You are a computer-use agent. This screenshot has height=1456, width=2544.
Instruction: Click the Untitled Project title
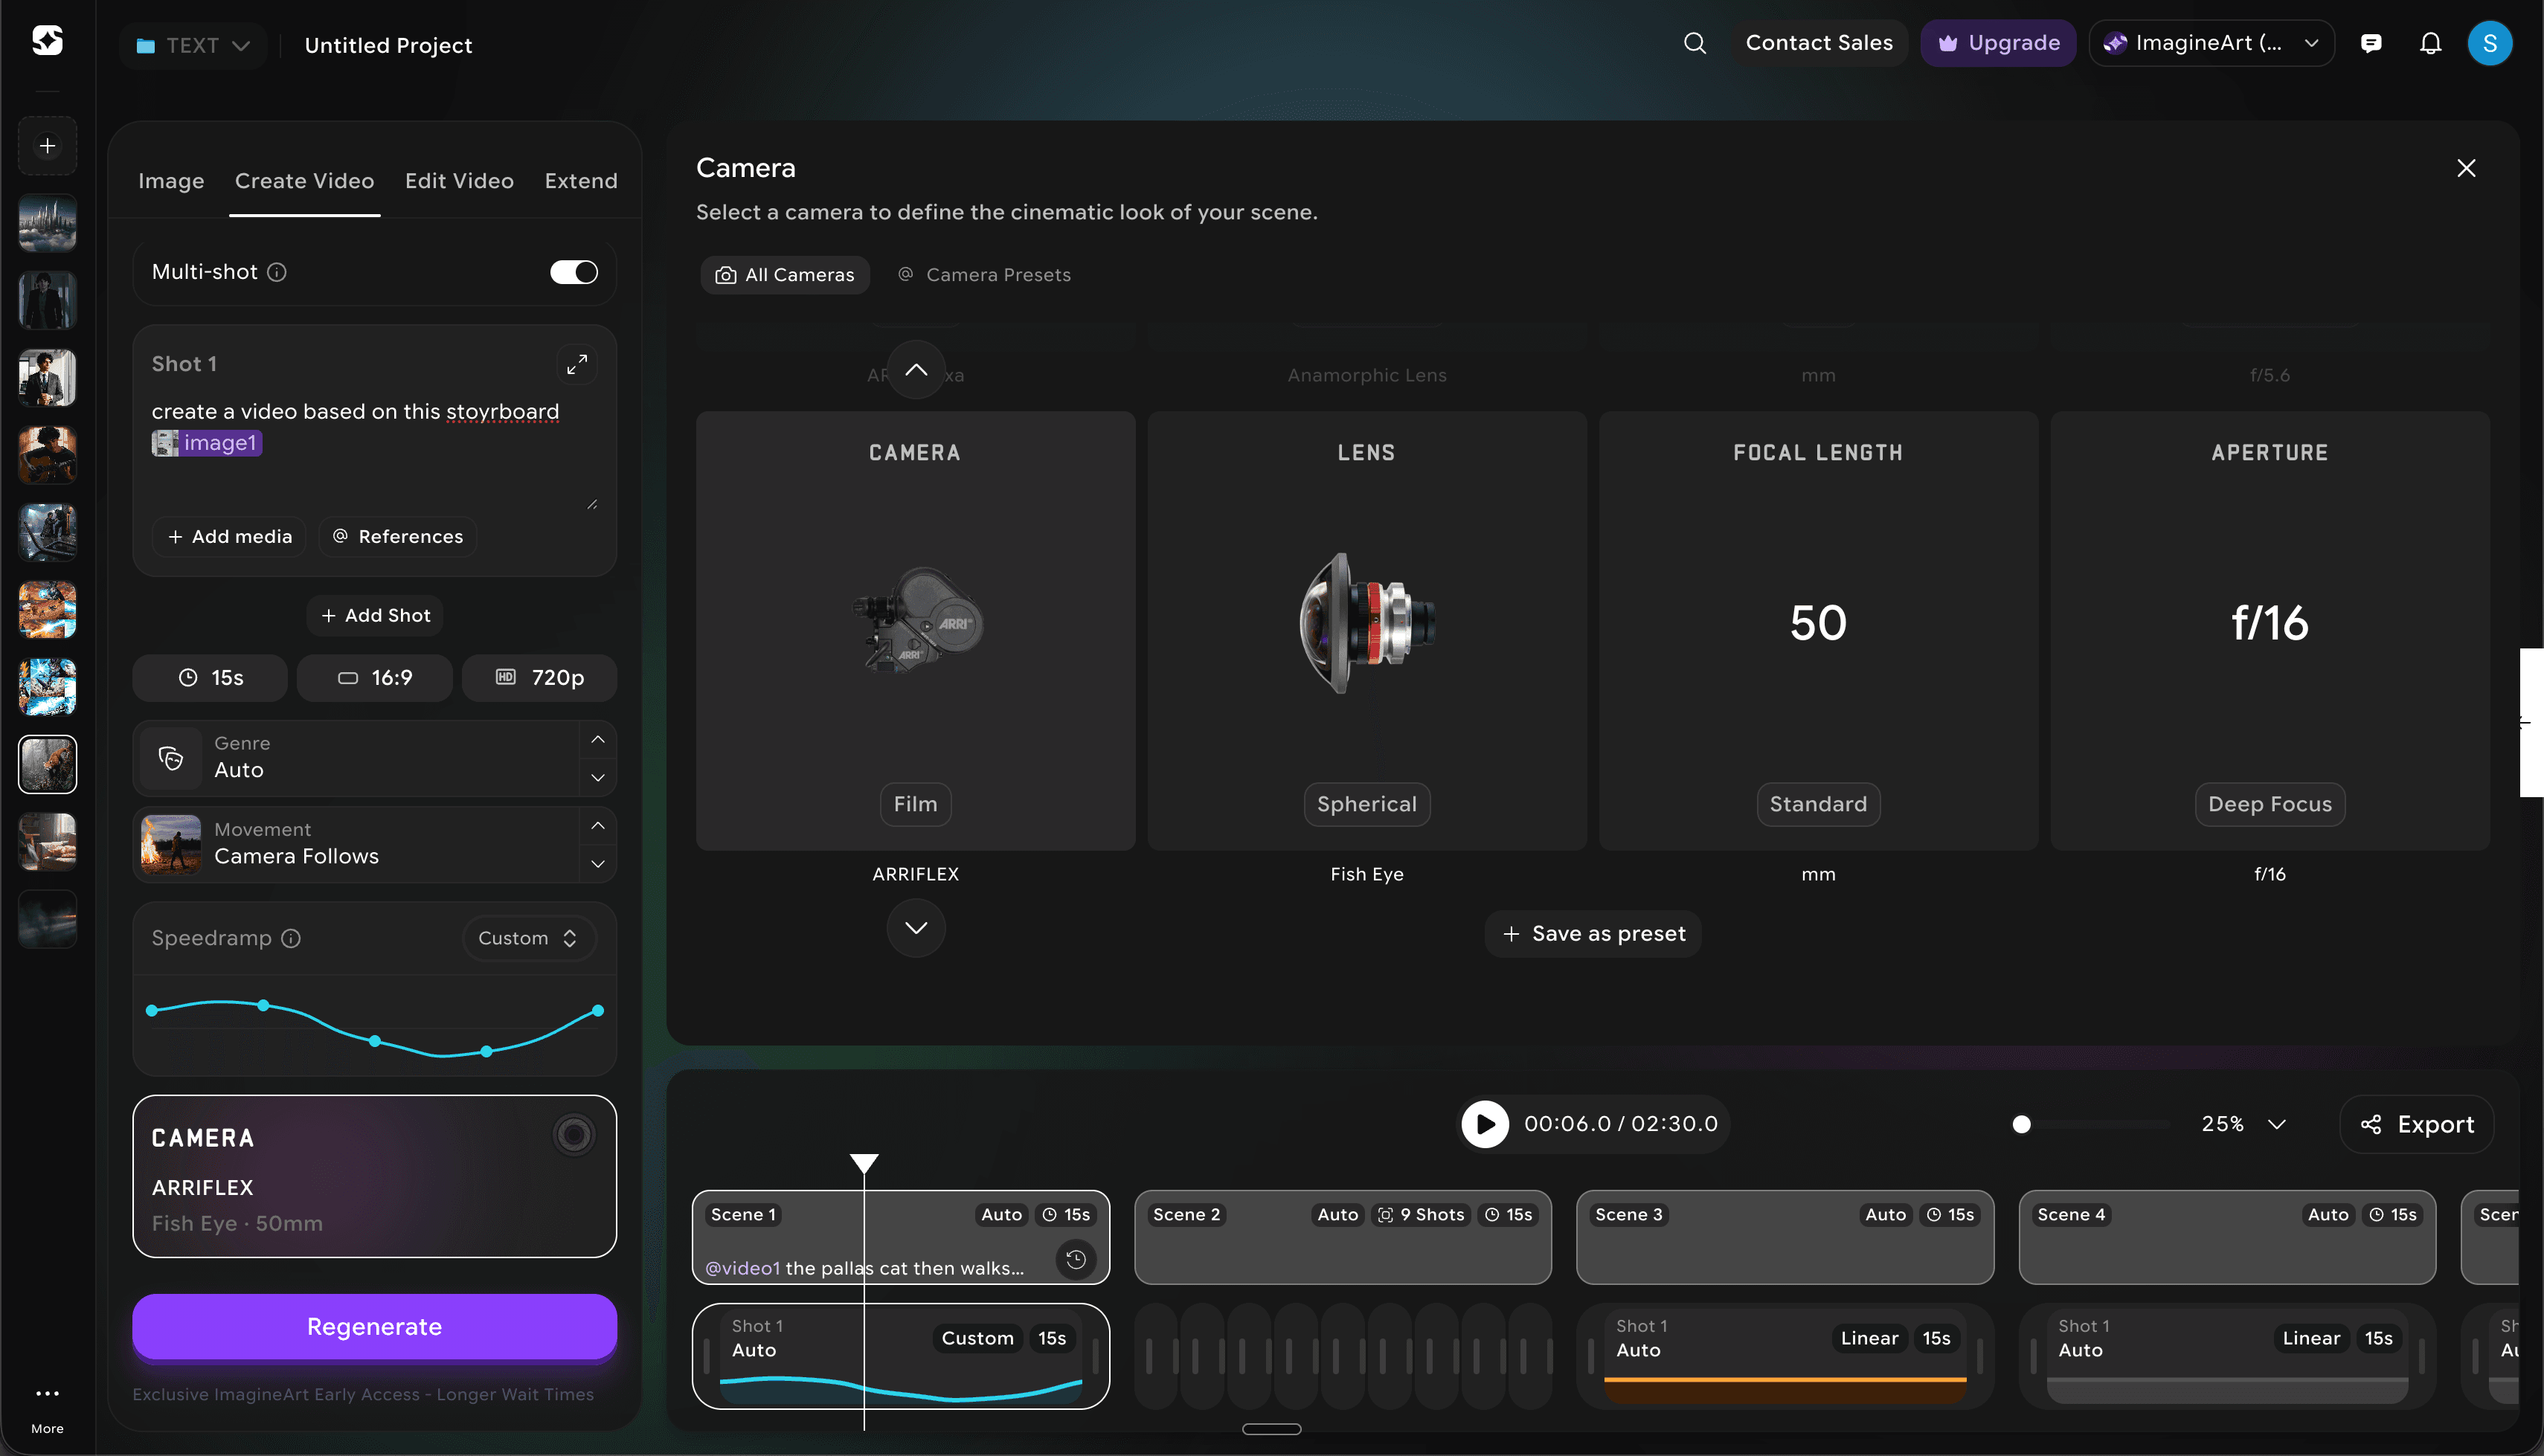click(388, 46)
